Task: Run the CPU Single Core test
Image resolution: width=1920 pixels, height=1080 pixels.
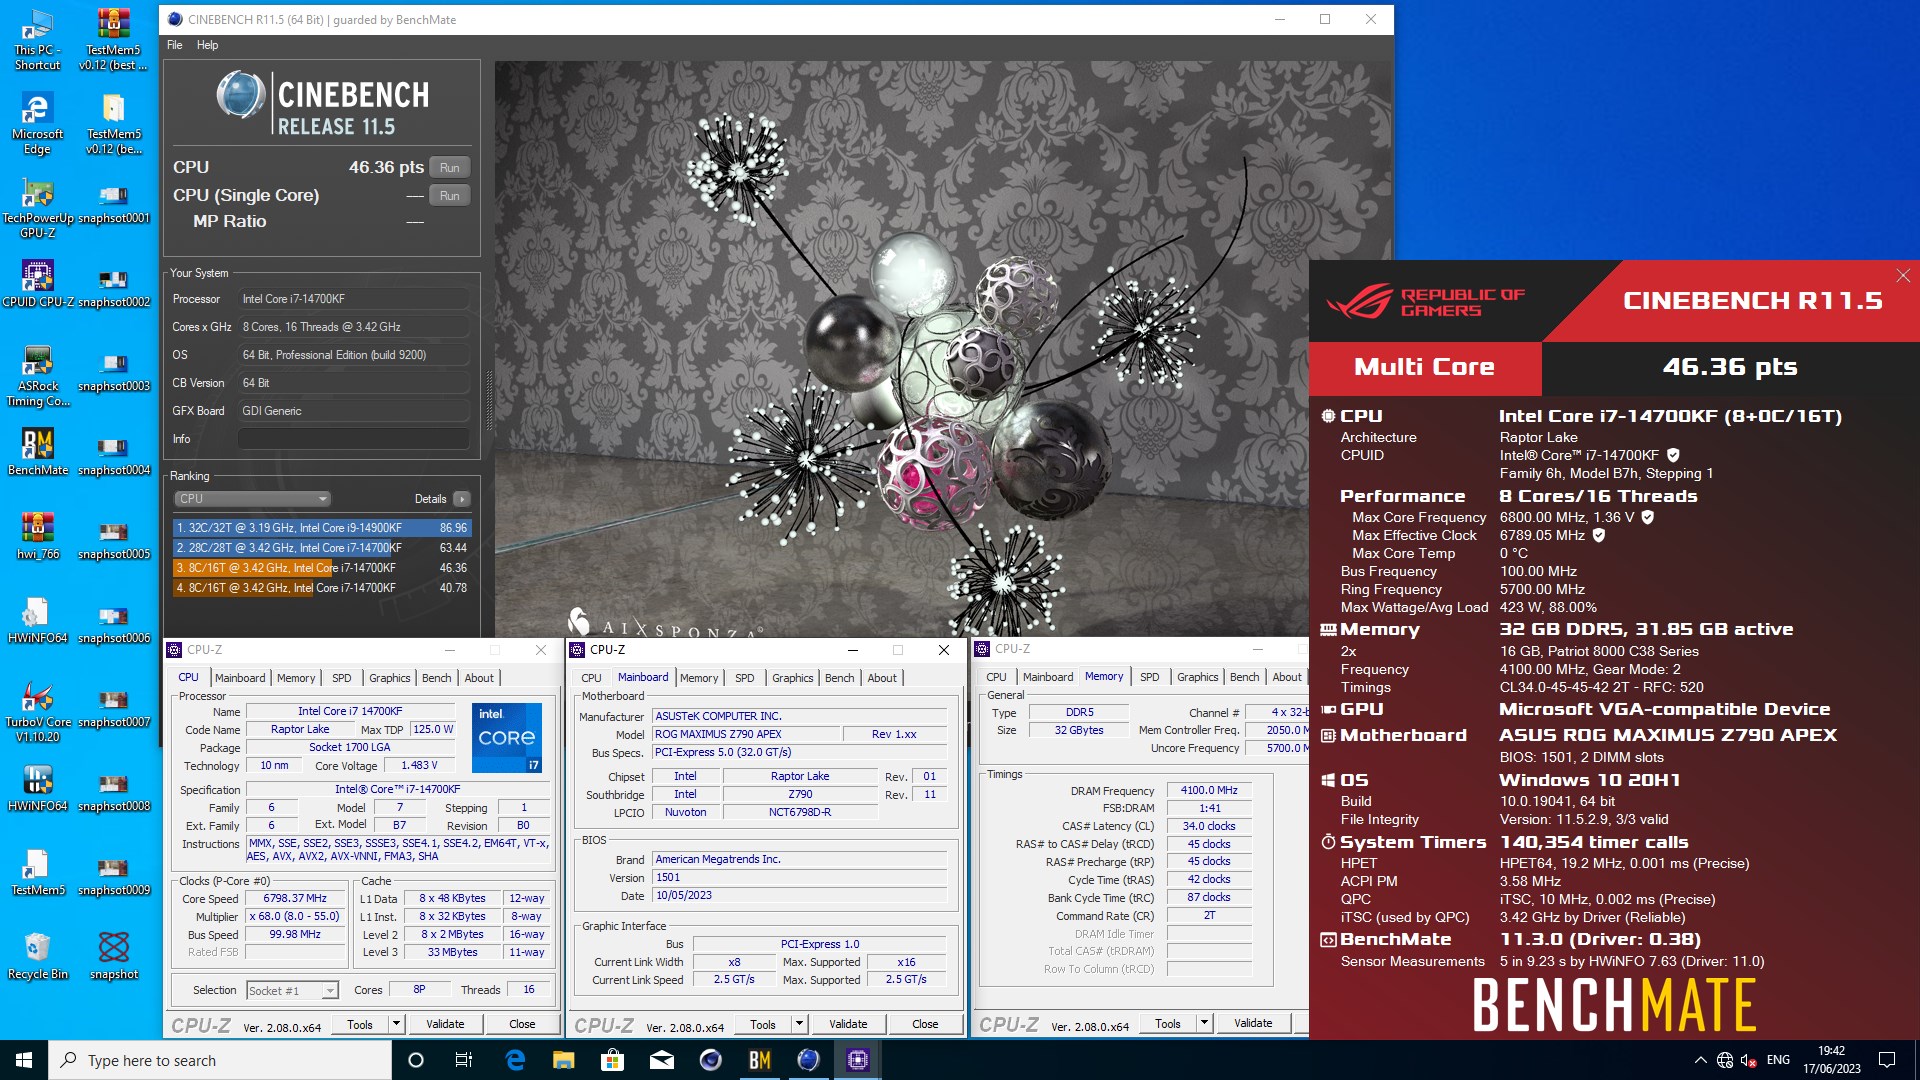Action: point(450,196)
